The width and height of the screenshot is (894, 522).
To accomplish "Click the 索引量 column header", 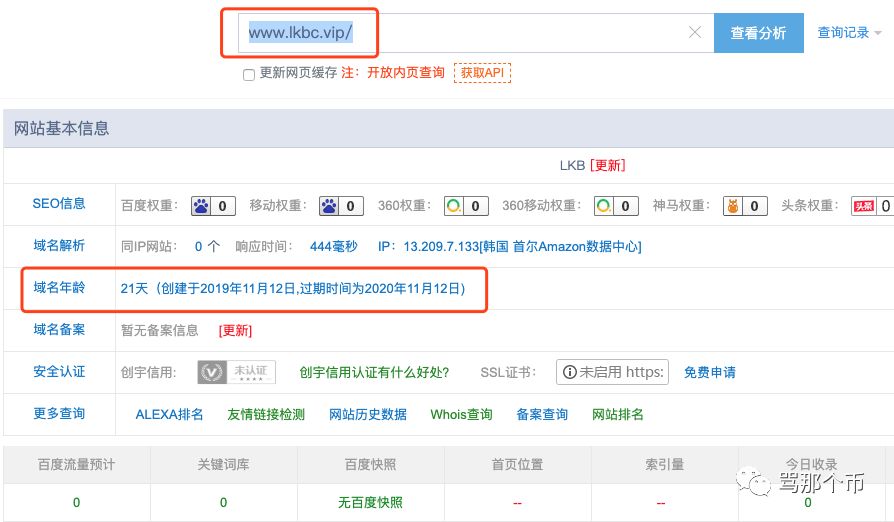I will pyautogui.click(x=664, y=464).
